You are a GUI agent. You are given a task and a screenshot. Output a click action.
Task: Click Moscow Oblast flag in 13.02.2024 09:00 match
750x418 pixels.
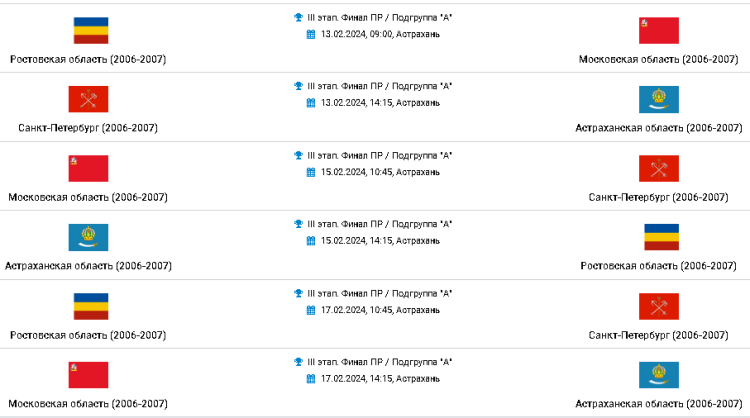pos(659,30)
